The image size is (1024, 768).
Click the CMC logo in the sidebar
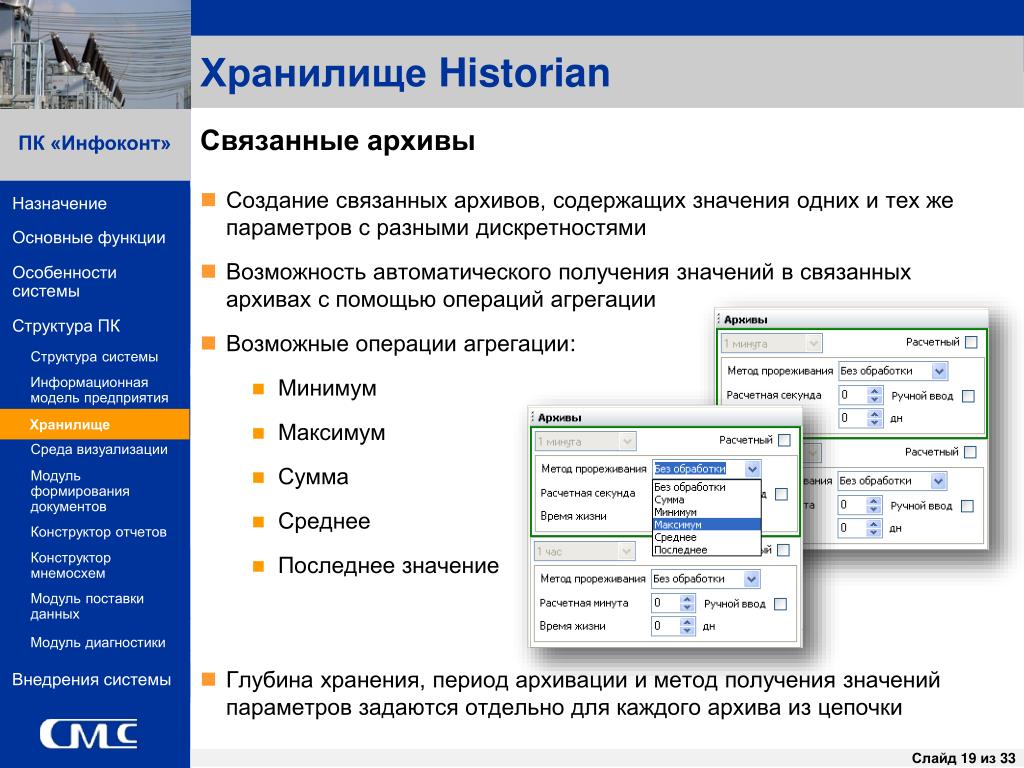(88, 734)
